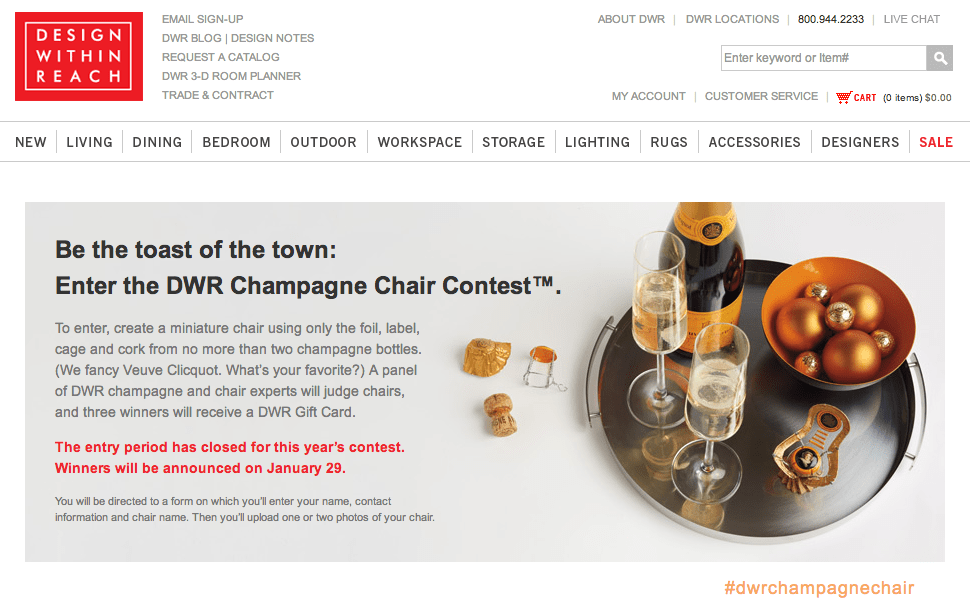Screen dimensions: 970x607
Task: Go to the DESIGNERS section
Action: [x=860, y=142]
